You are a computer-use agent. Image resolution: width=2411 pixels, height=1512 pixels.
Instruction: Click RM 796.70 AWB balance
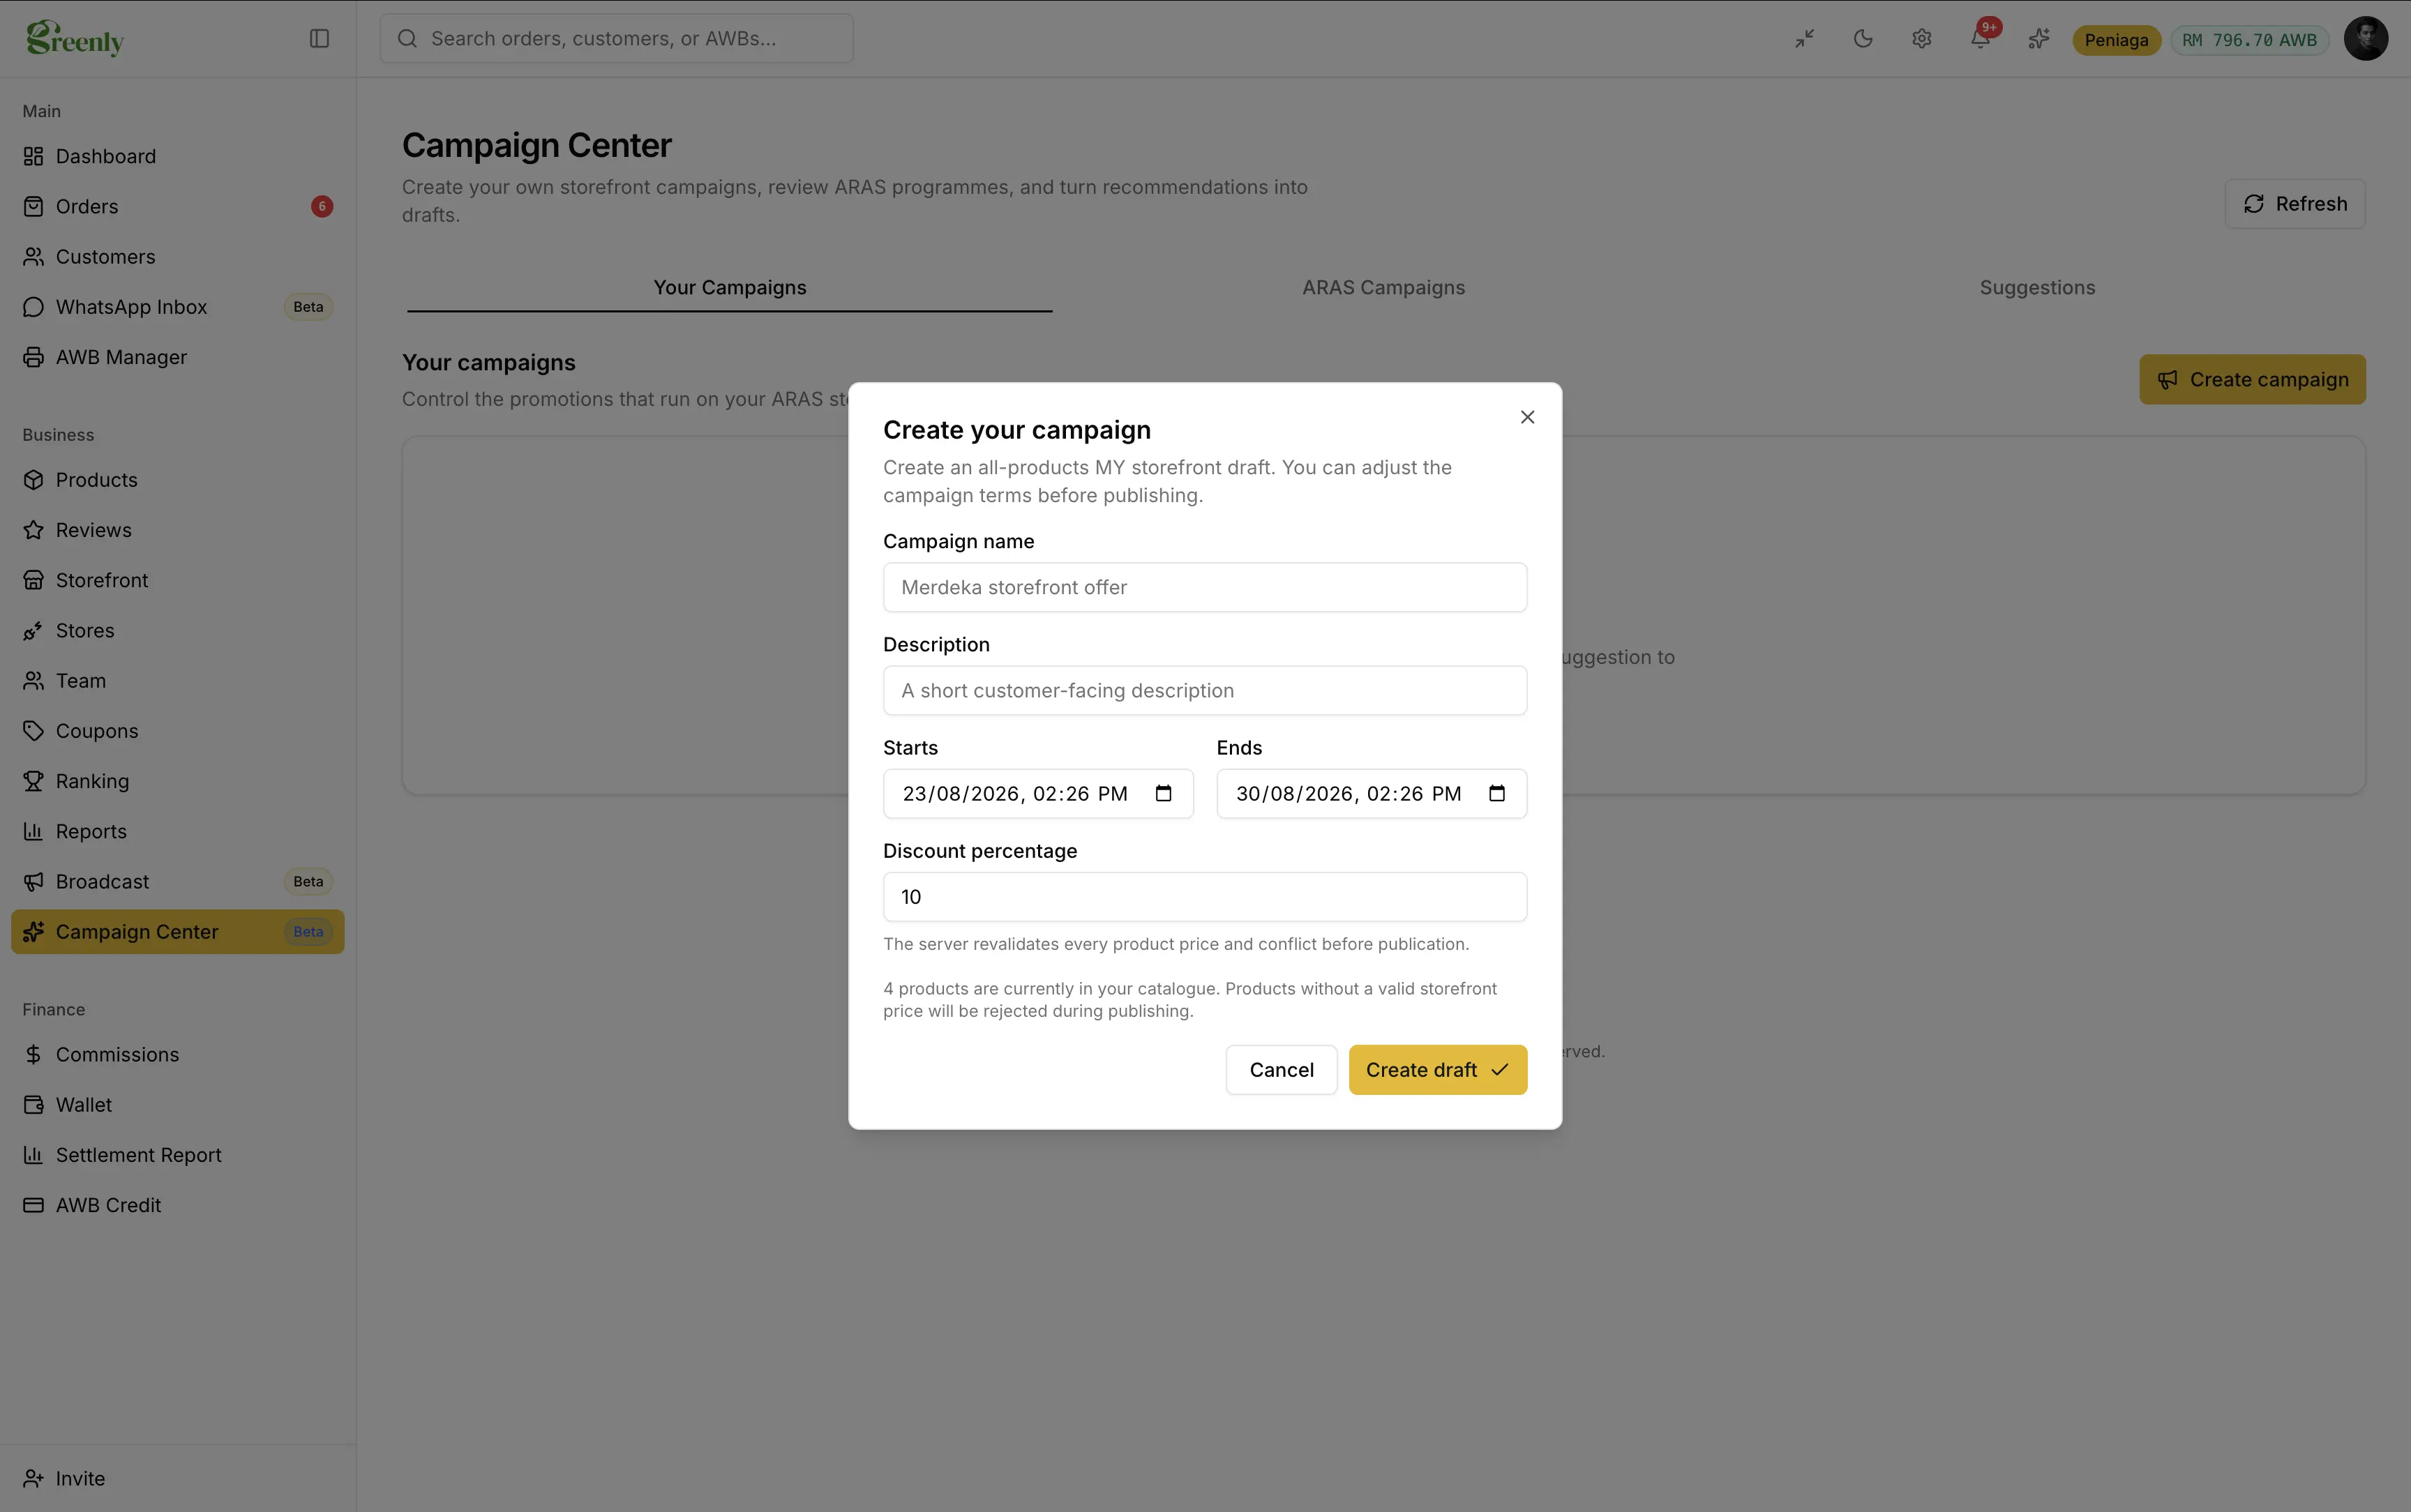click(2249, 40)
